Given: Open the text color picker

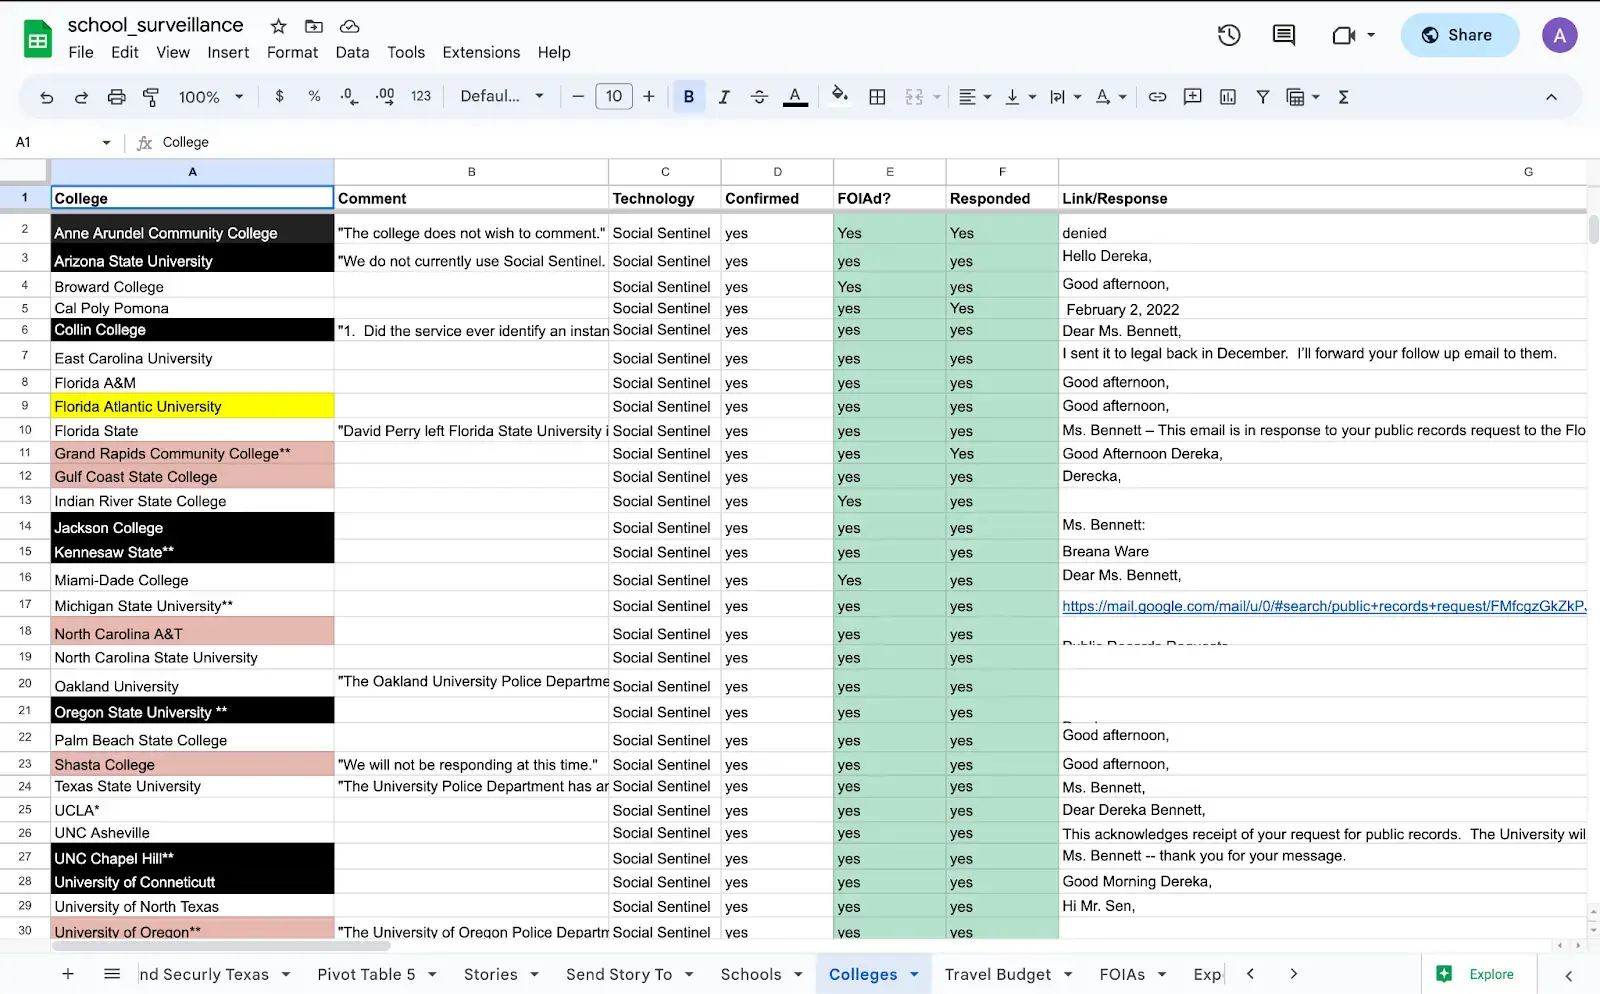Looking at the screenshot, I should tap(795, 97).
